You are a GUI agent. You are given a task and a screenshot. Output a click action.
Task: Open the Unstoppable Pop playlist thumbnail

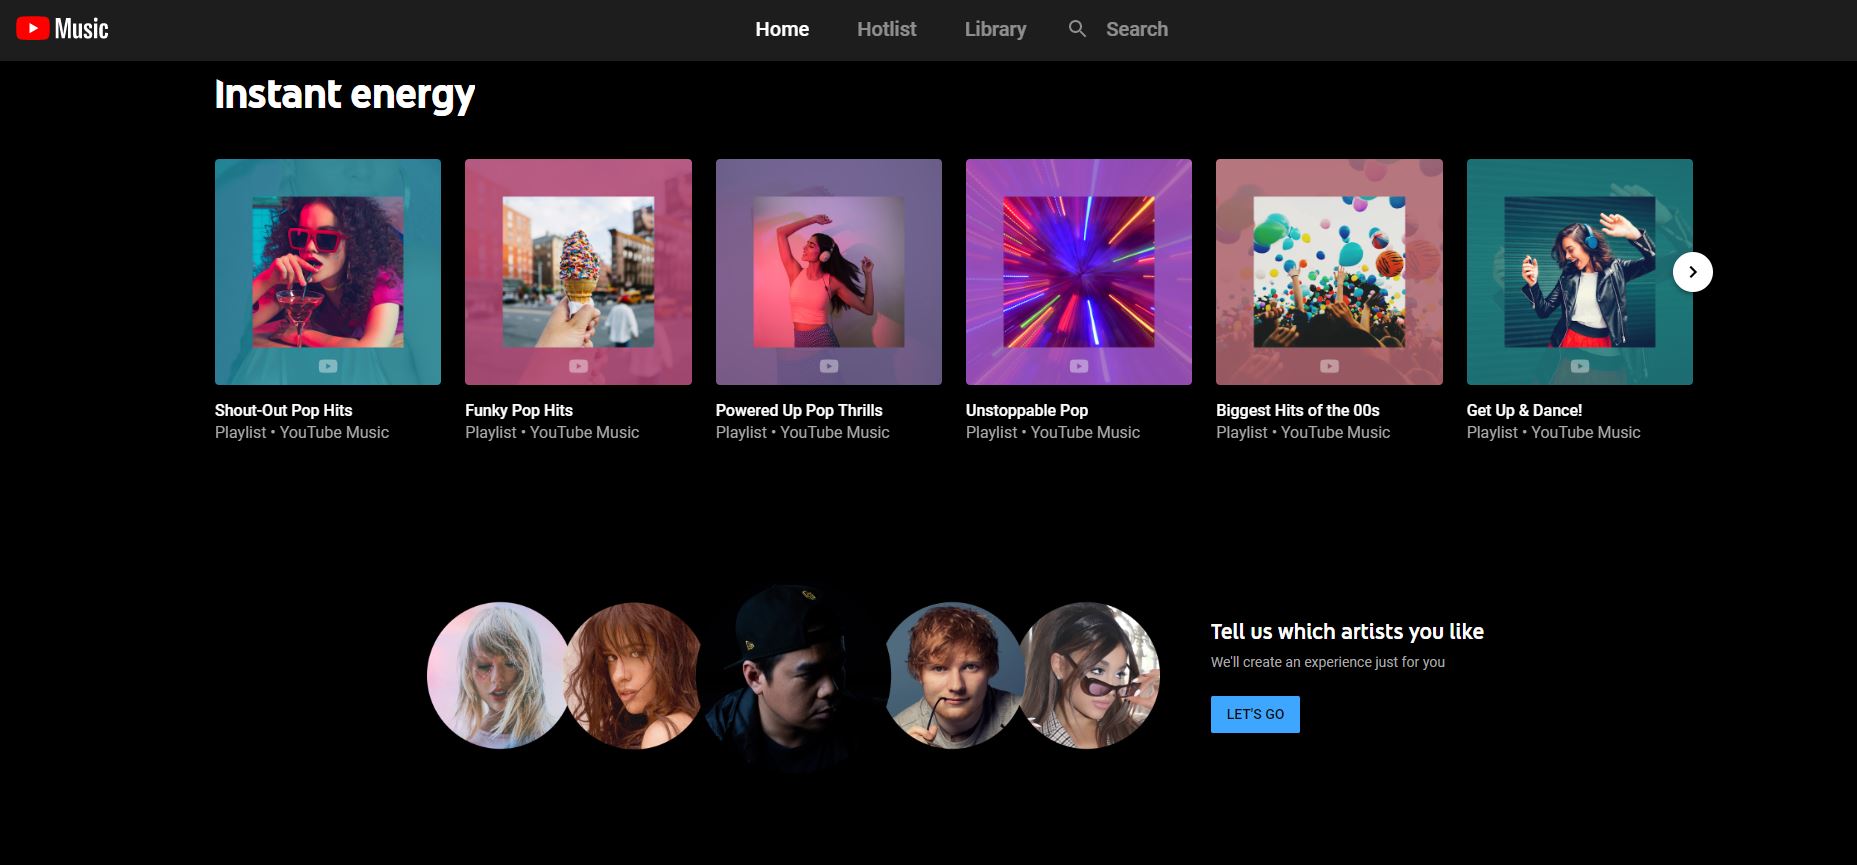tap(1078, 271)
